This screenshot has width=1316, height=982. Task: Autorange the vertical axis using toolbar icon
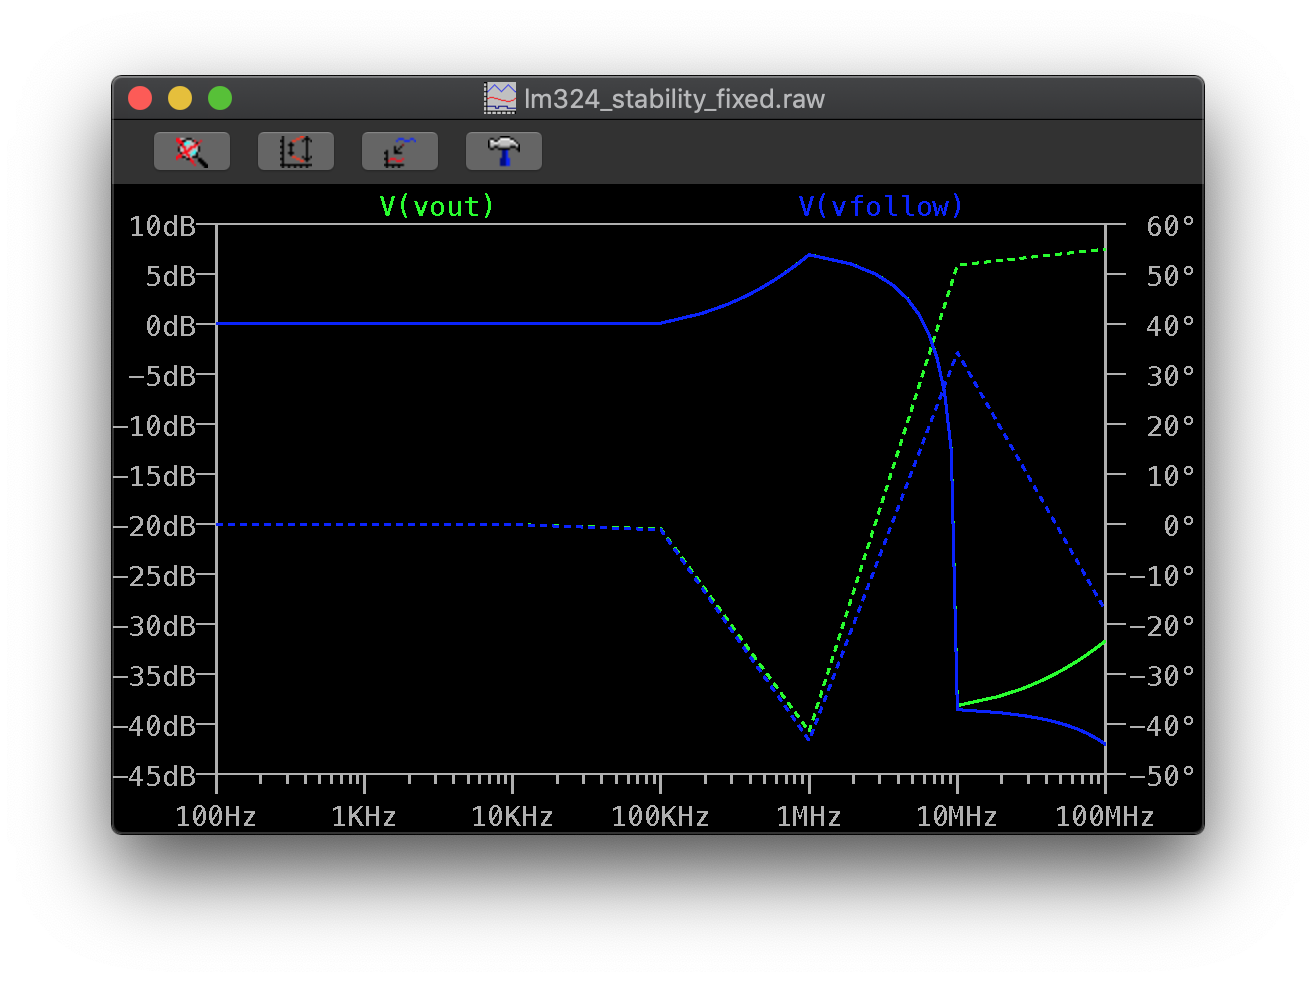296,151
